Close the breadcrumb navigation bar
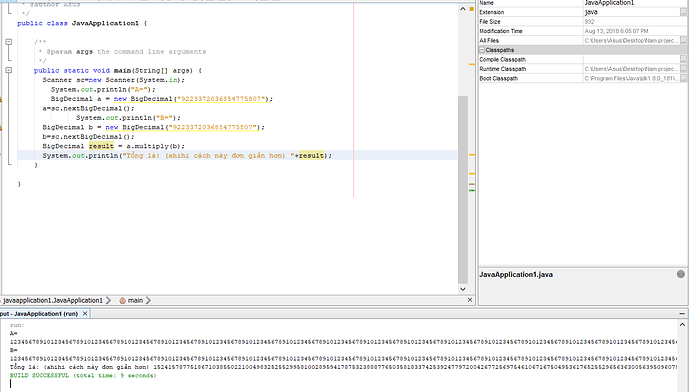Viewport: 690px width, 392px height. pos(470,300)
